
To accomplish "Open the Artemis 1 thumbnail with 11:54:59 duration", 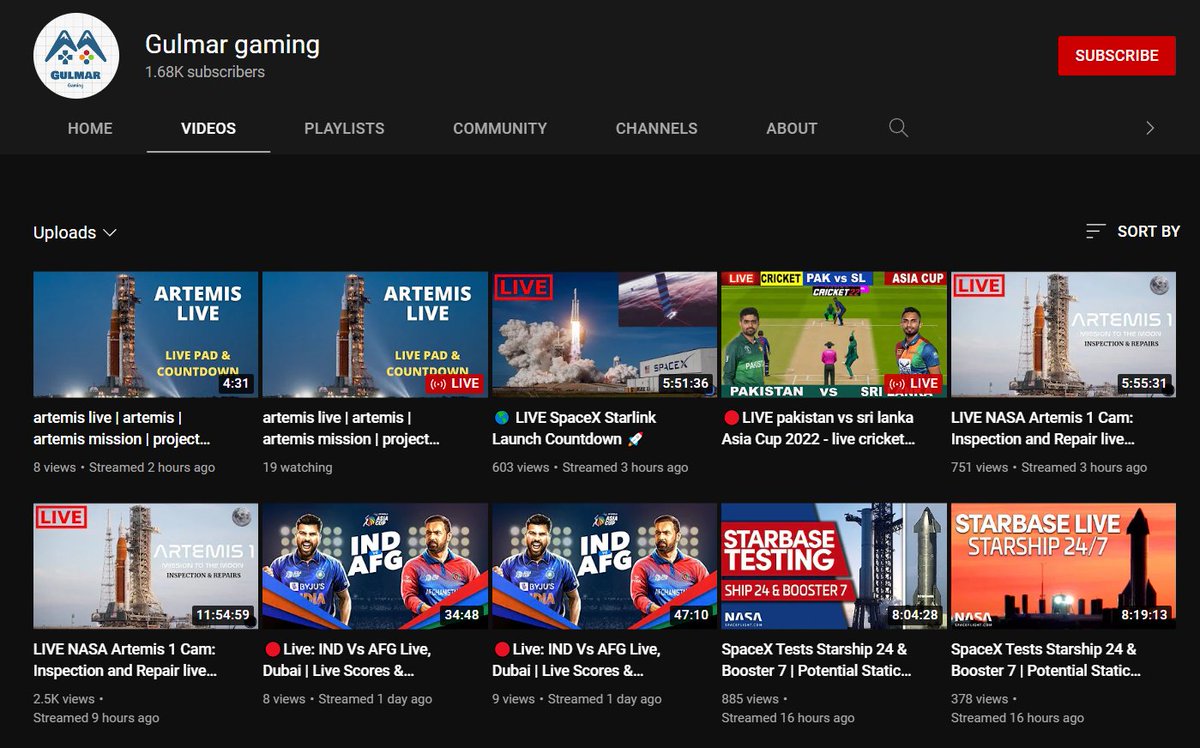I will (146, 566).
